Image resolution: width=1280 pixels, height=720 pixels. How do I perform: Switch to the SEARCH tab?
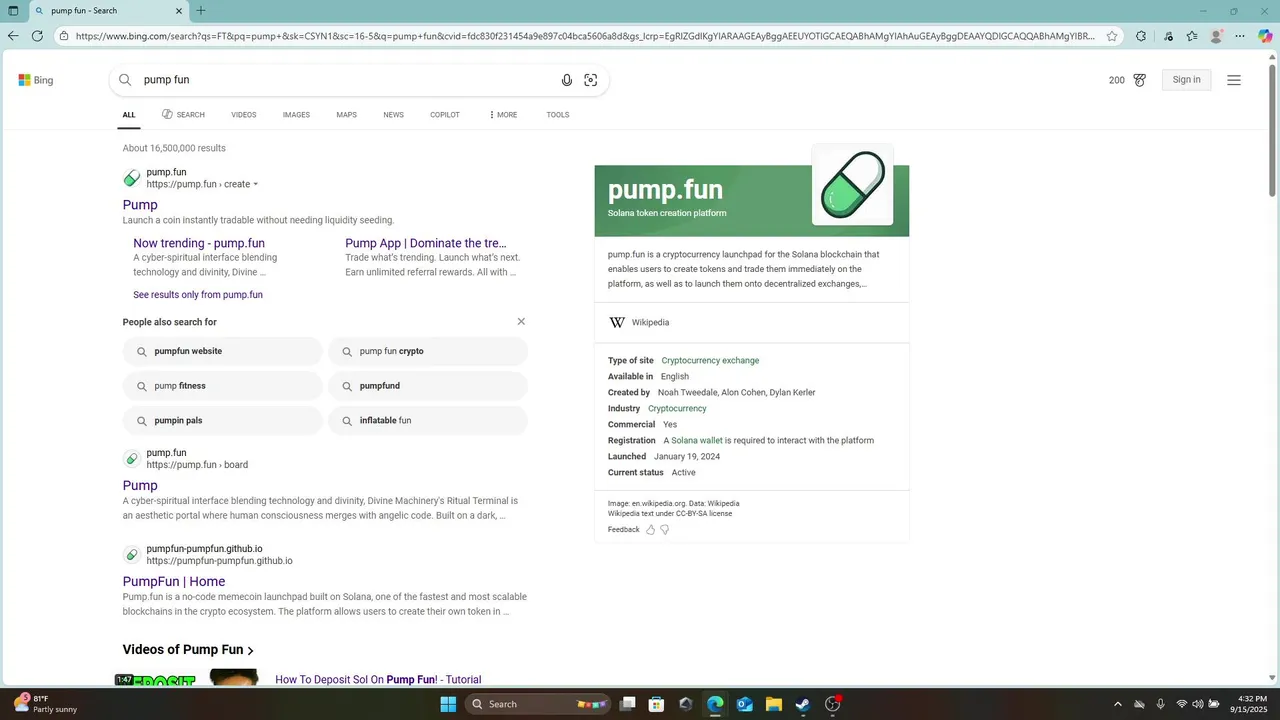pyautogui.click(x=183, y=115)
